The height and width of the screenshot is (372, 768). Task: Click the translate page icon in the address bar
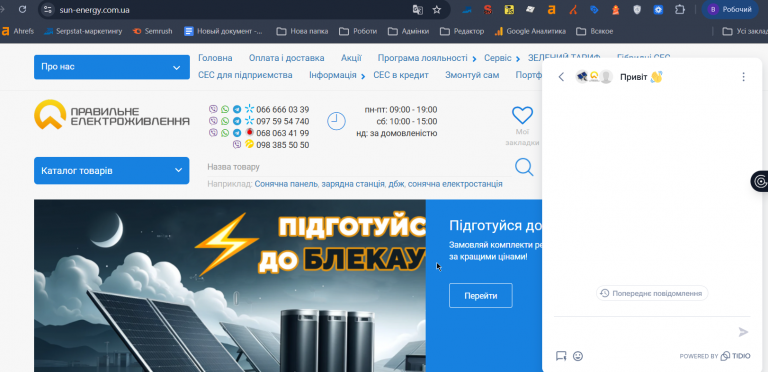coord(417,9)
